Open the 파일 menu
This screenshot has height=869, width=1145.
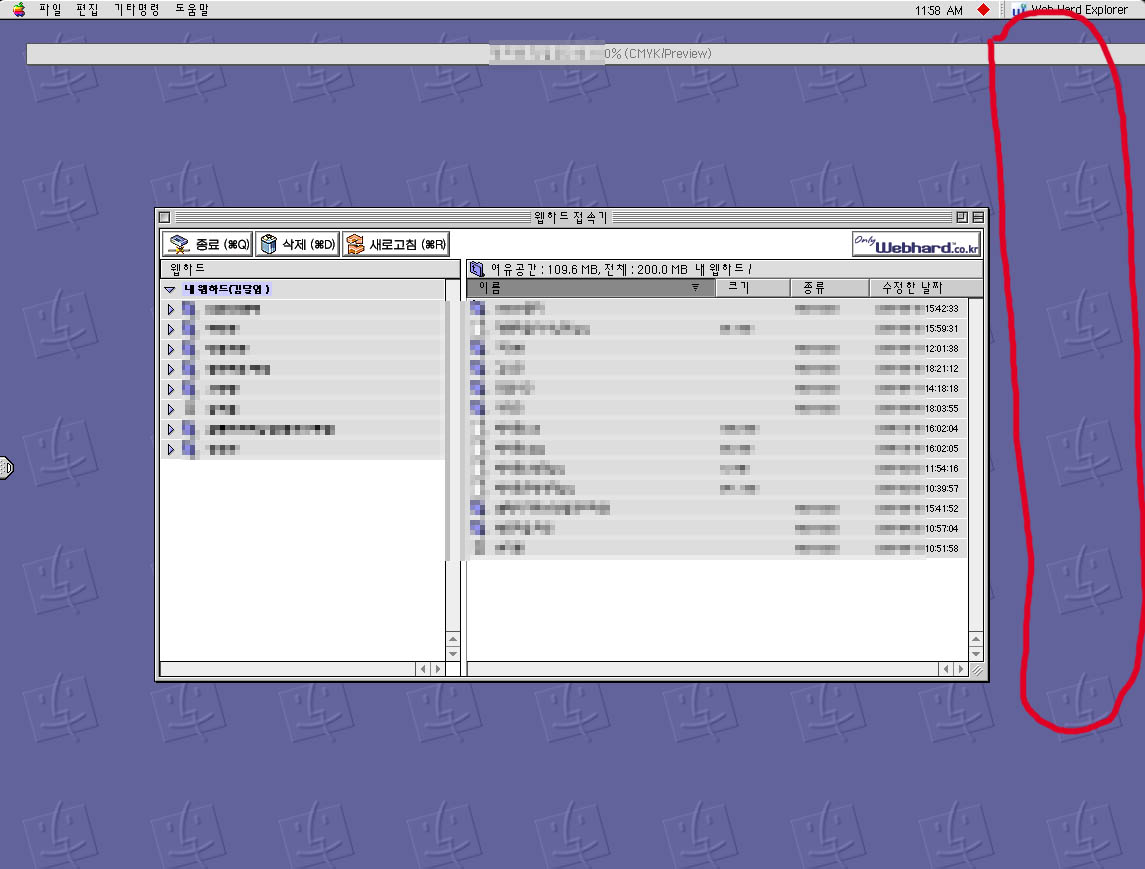pyautogui.click(x=50, y=10)
